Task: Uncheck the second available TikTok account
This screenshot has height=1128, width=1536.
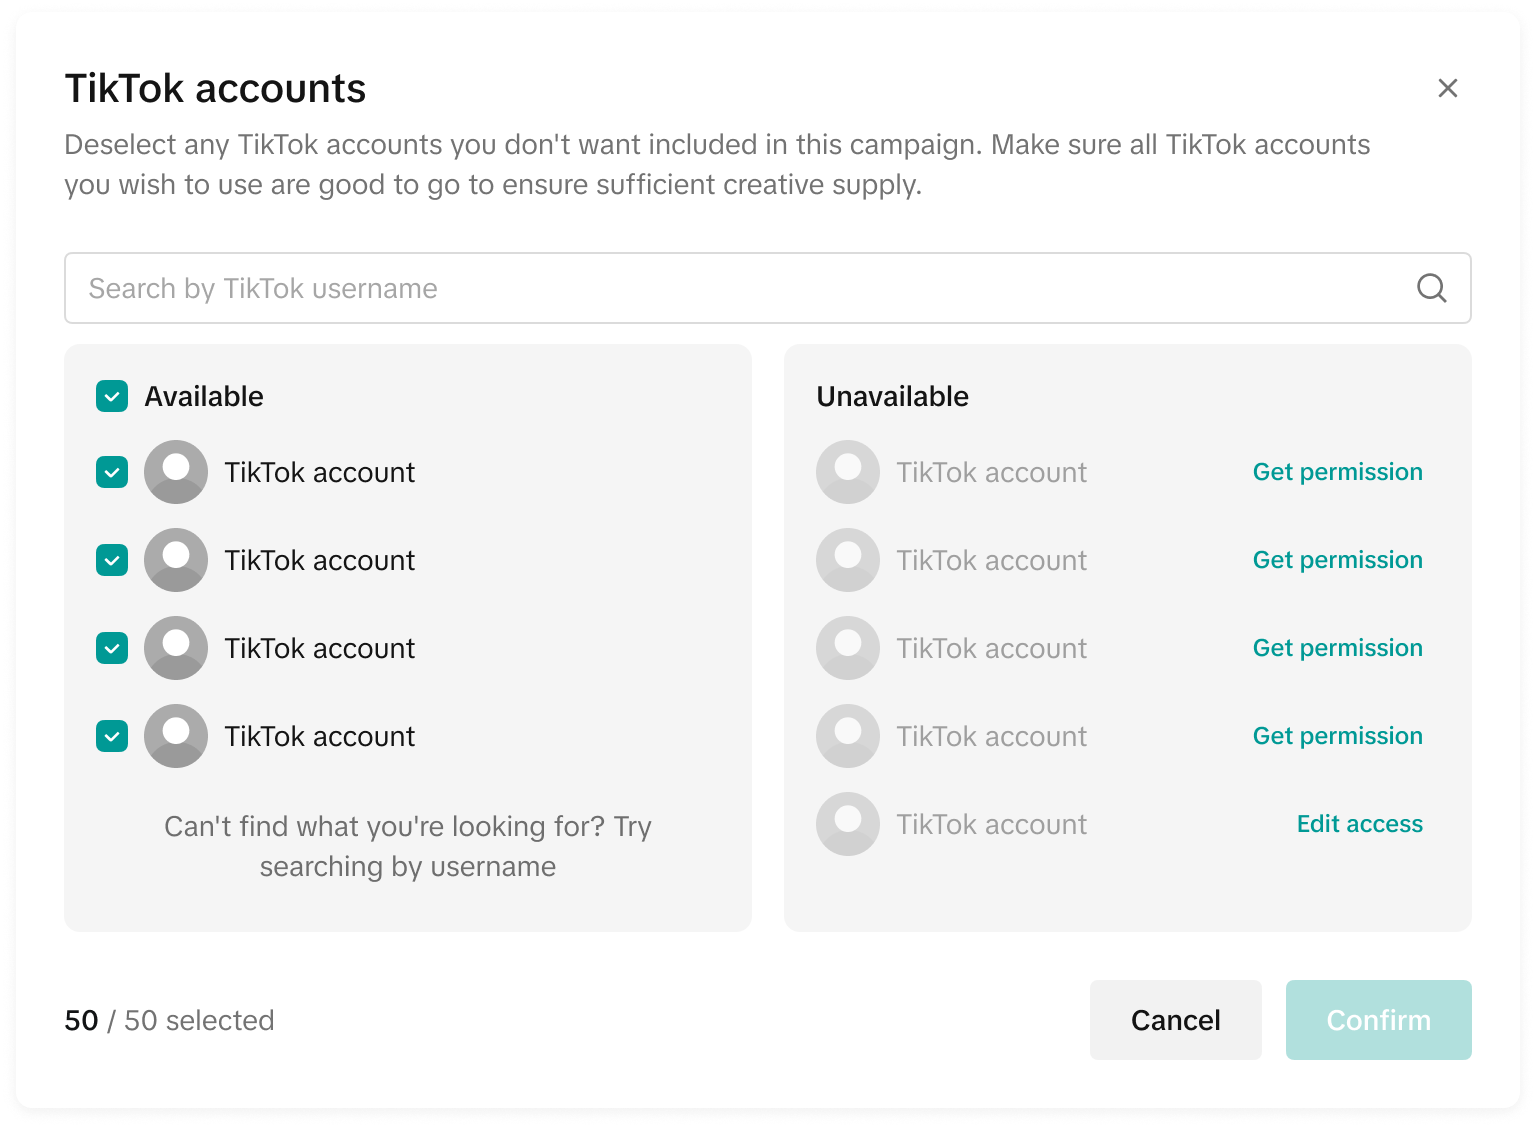Action: click(112, 560)
